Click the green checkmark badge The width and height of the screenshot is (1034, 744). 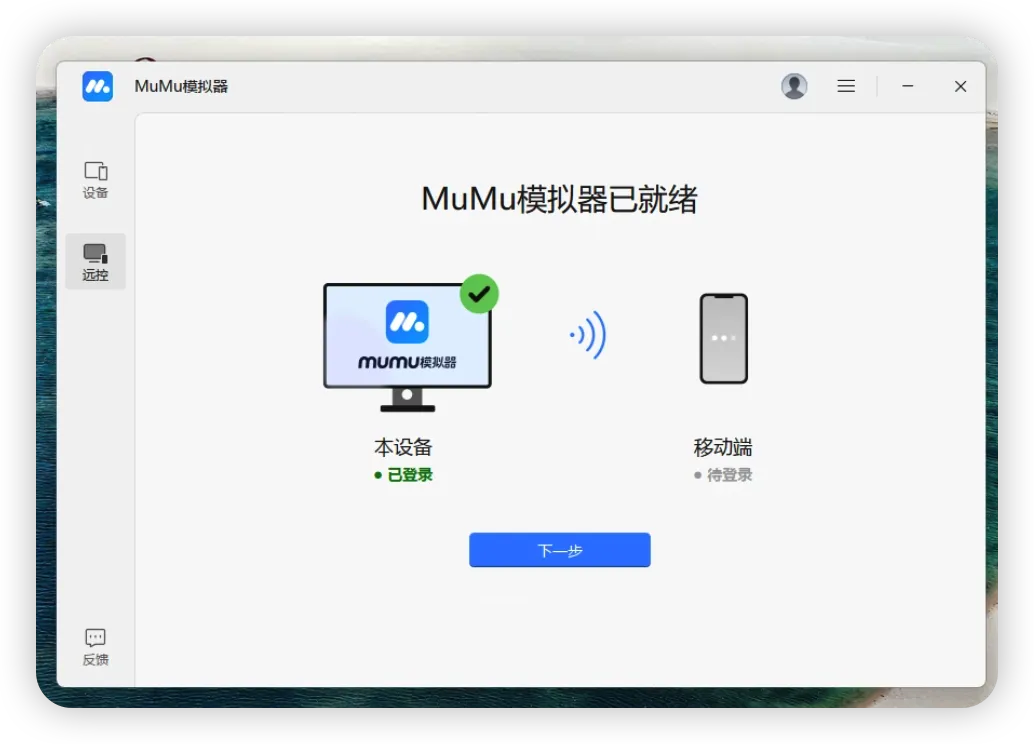[x=479, y=294]
